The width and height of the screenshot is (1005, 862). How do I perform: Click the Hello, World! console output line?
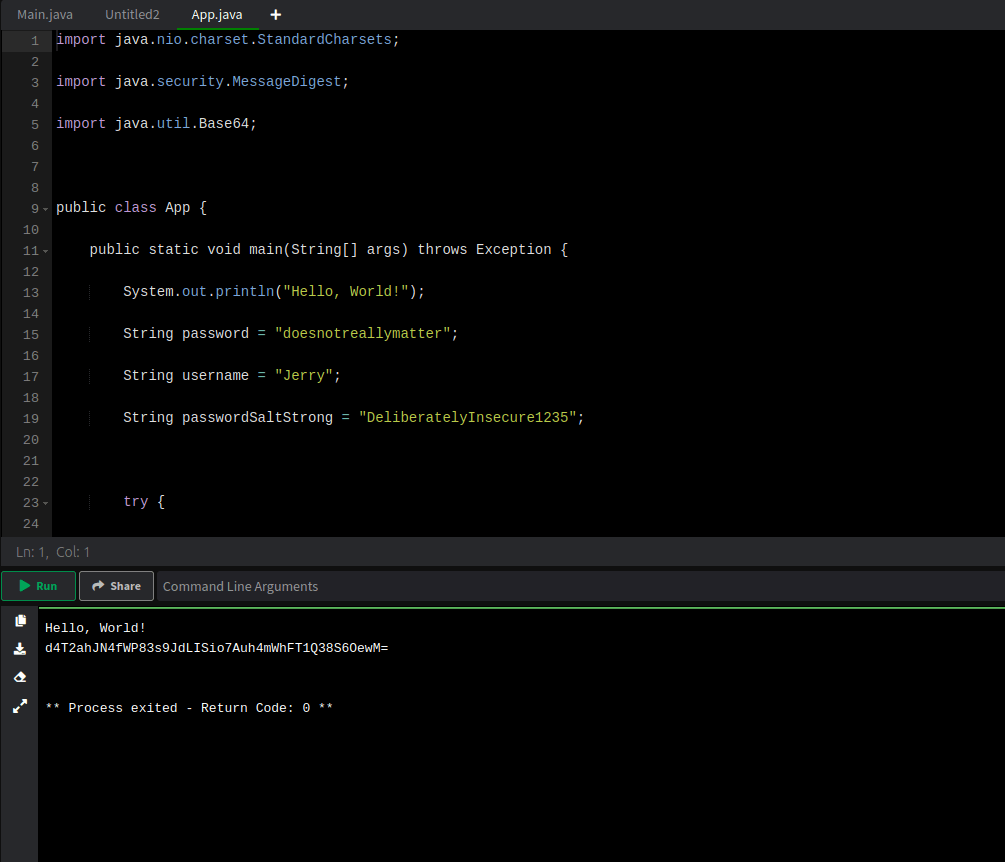[96, 628]
